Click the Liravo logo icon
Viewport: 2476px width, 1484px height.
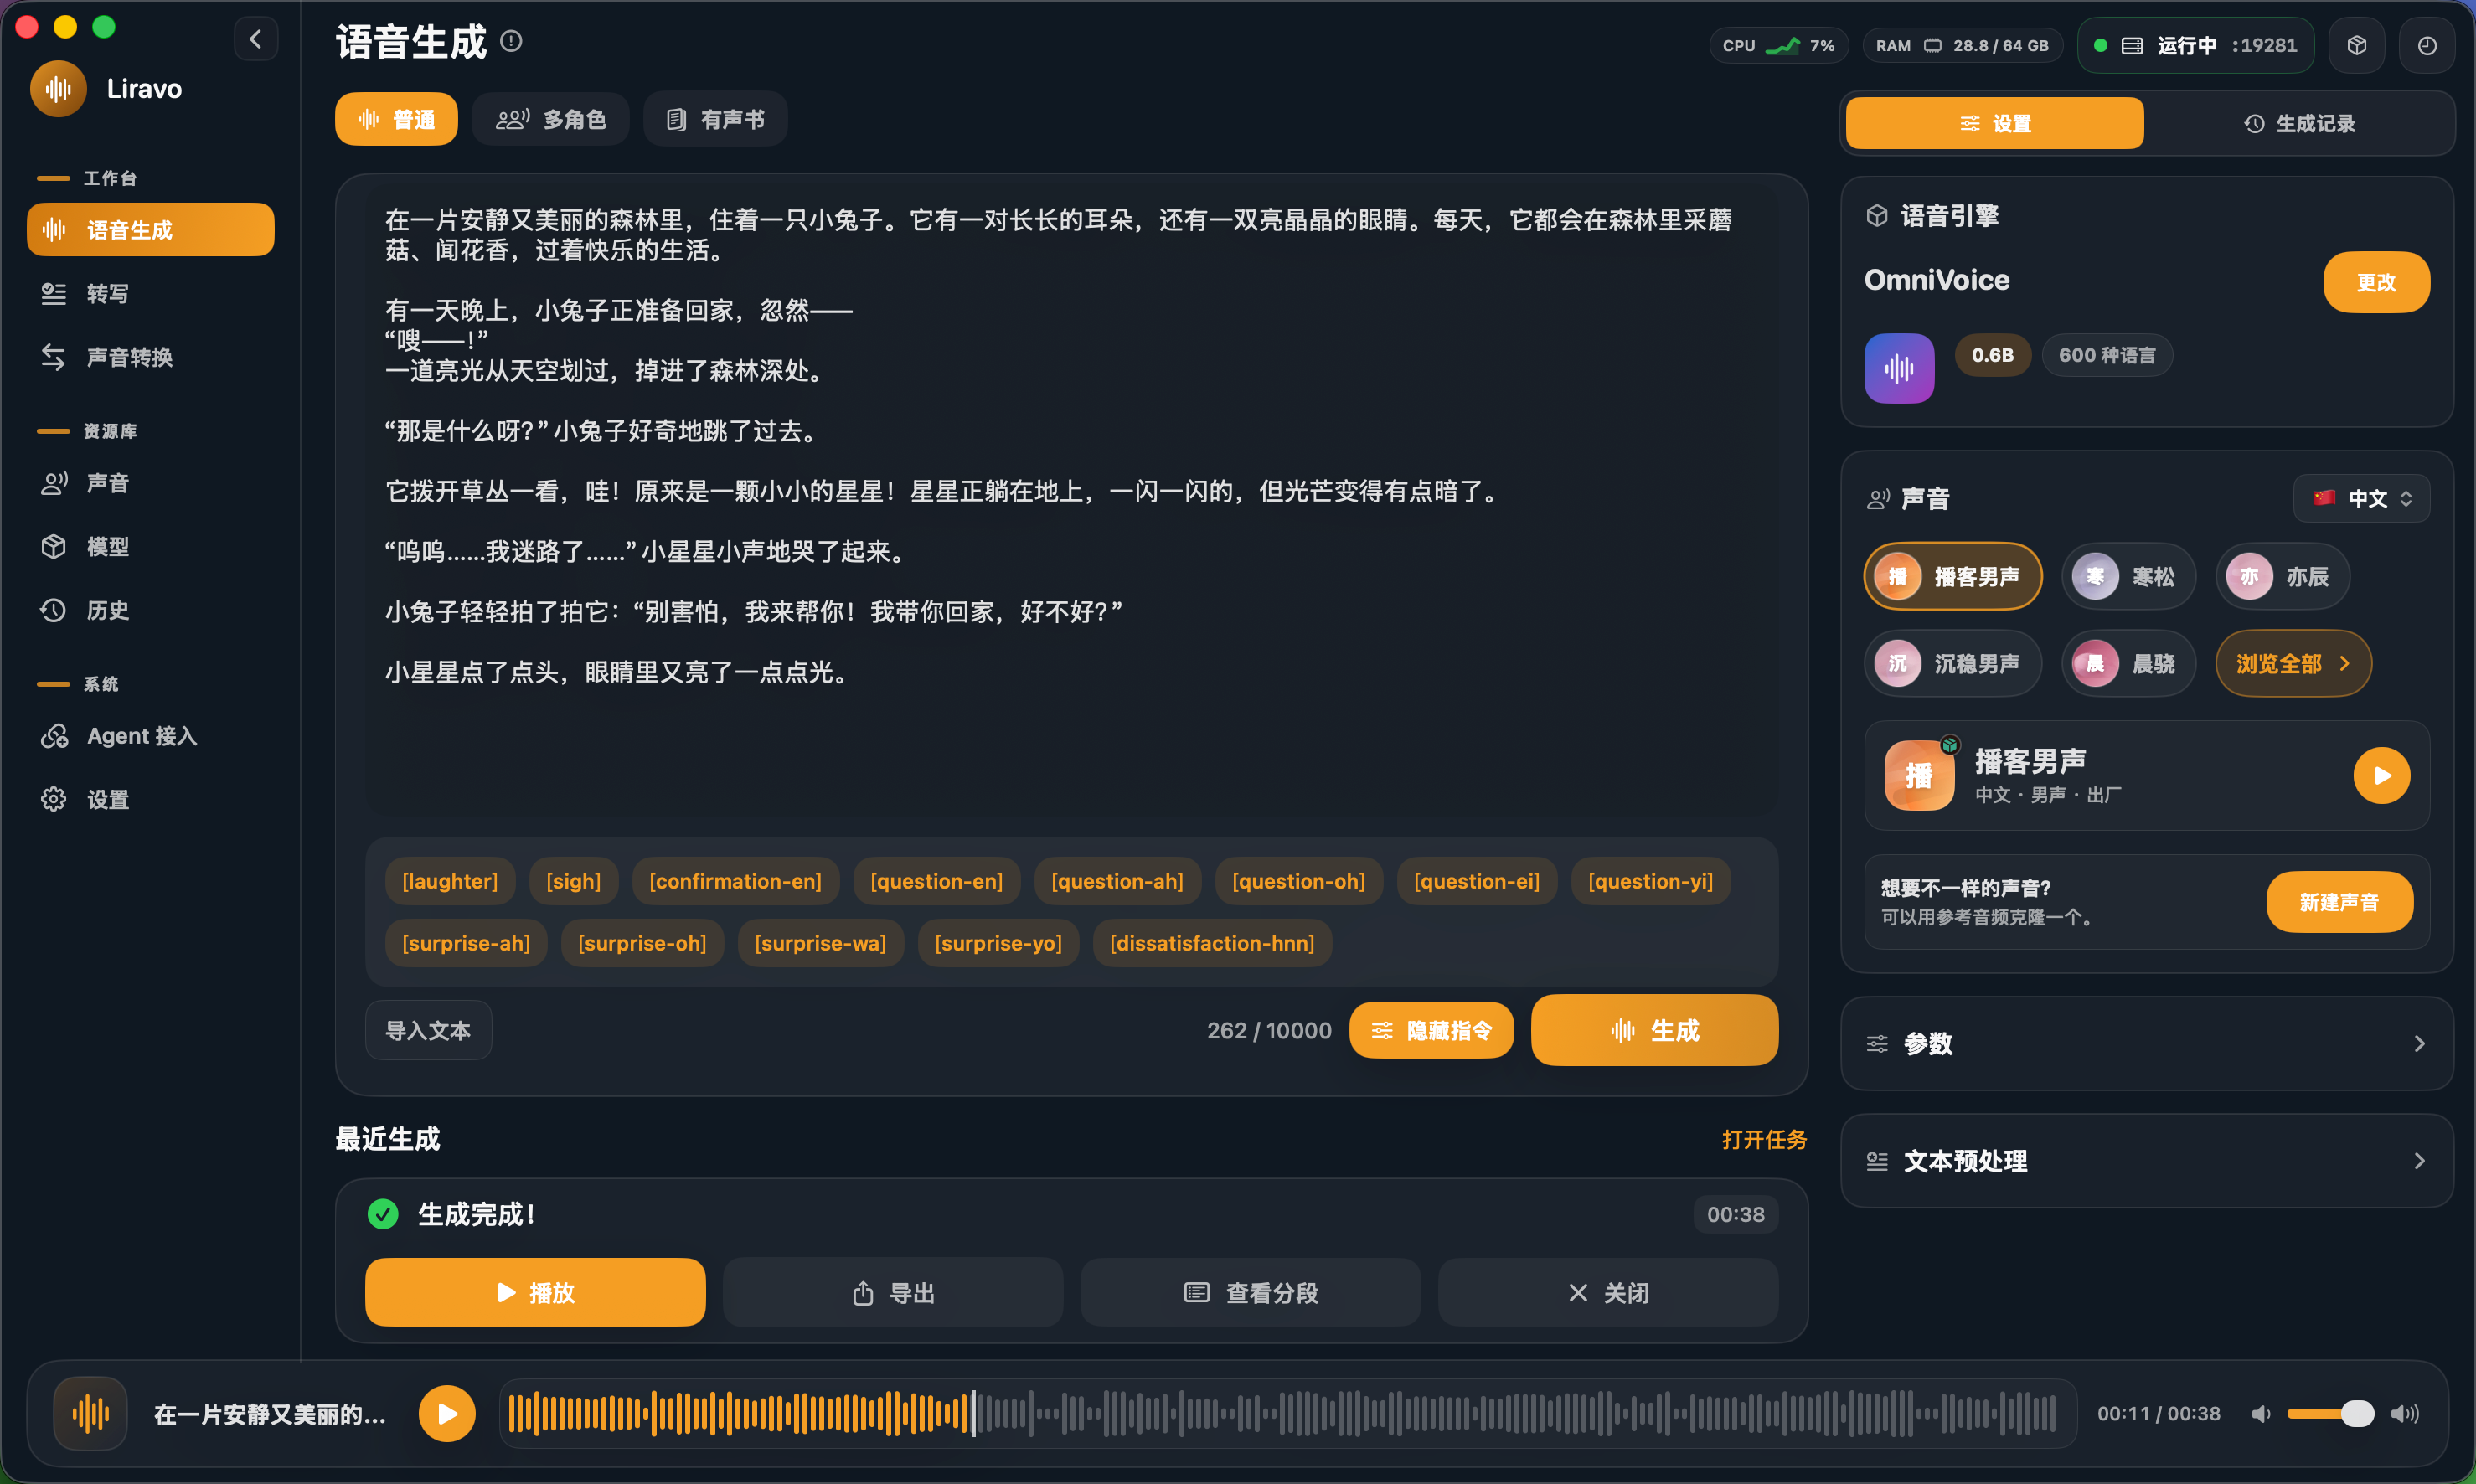[59, 89]
